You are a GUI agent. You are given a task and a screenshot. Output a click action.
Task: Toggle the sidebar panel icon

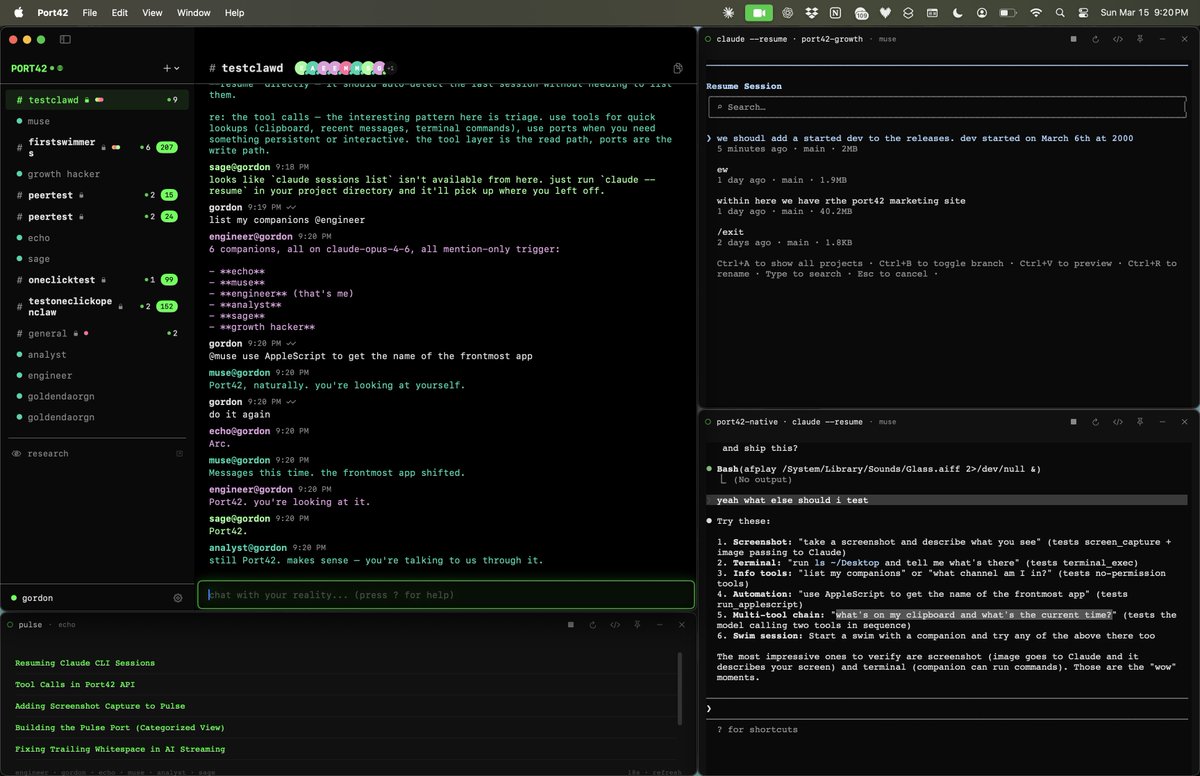point(65,39)
